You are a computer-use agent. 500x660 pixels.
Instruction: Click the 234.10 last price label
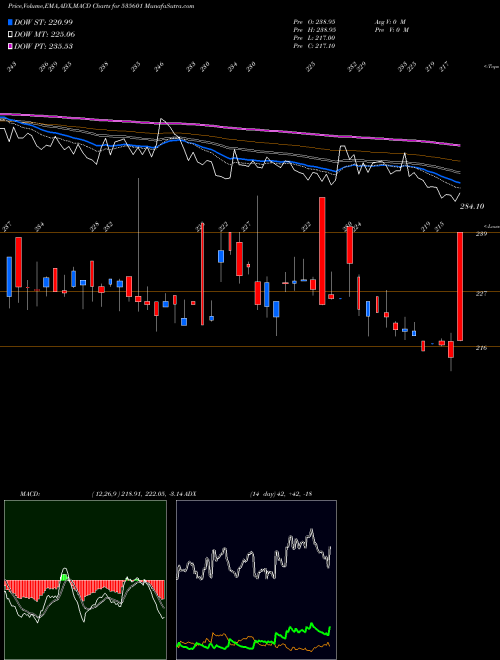point(472,206)
